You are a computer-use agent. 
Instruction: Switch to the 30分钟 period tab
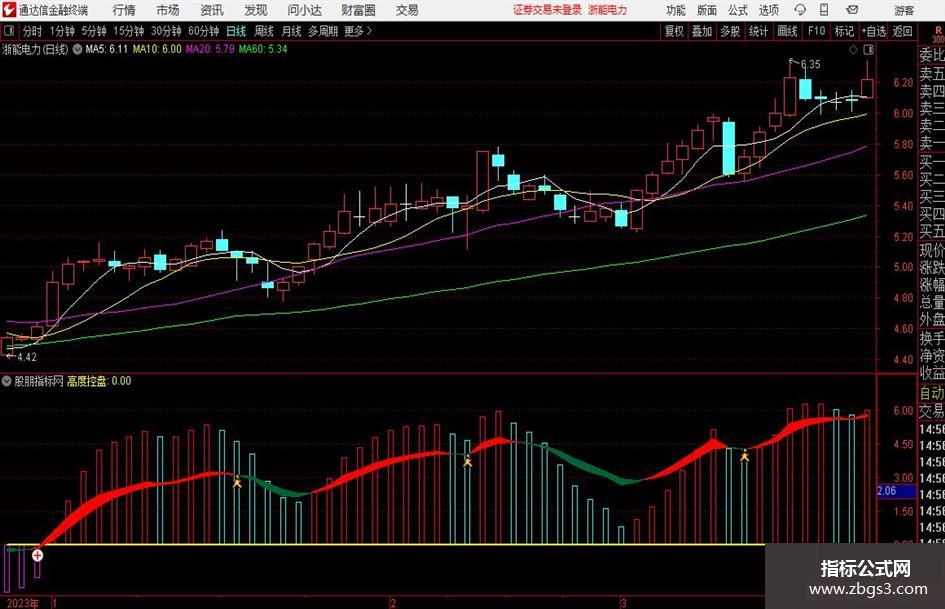pos(166,31)
